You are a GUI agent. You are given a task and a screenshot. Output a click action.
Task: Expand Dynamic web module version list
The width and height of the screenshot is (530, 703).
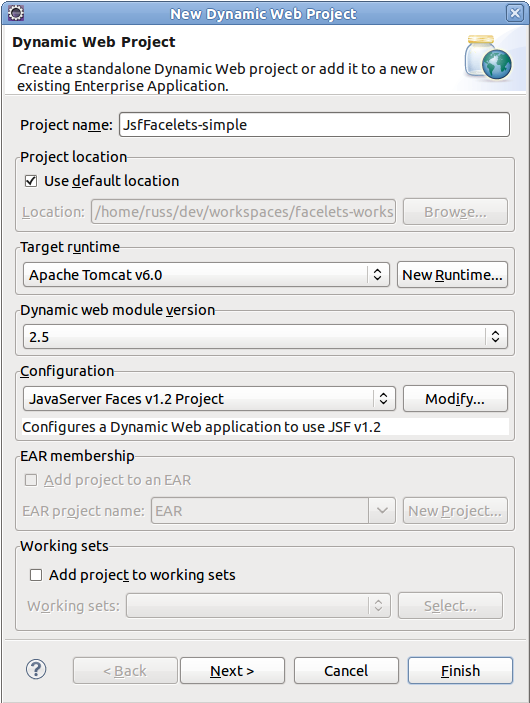pos(265,336)
